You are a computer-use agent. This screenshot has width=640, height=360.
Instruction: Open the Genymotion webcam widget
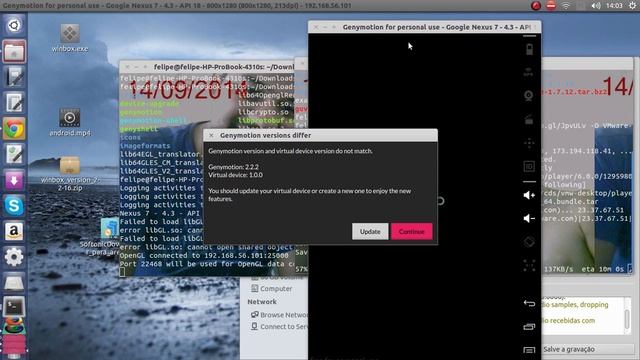pyautogui.click(x=529, y=96)
